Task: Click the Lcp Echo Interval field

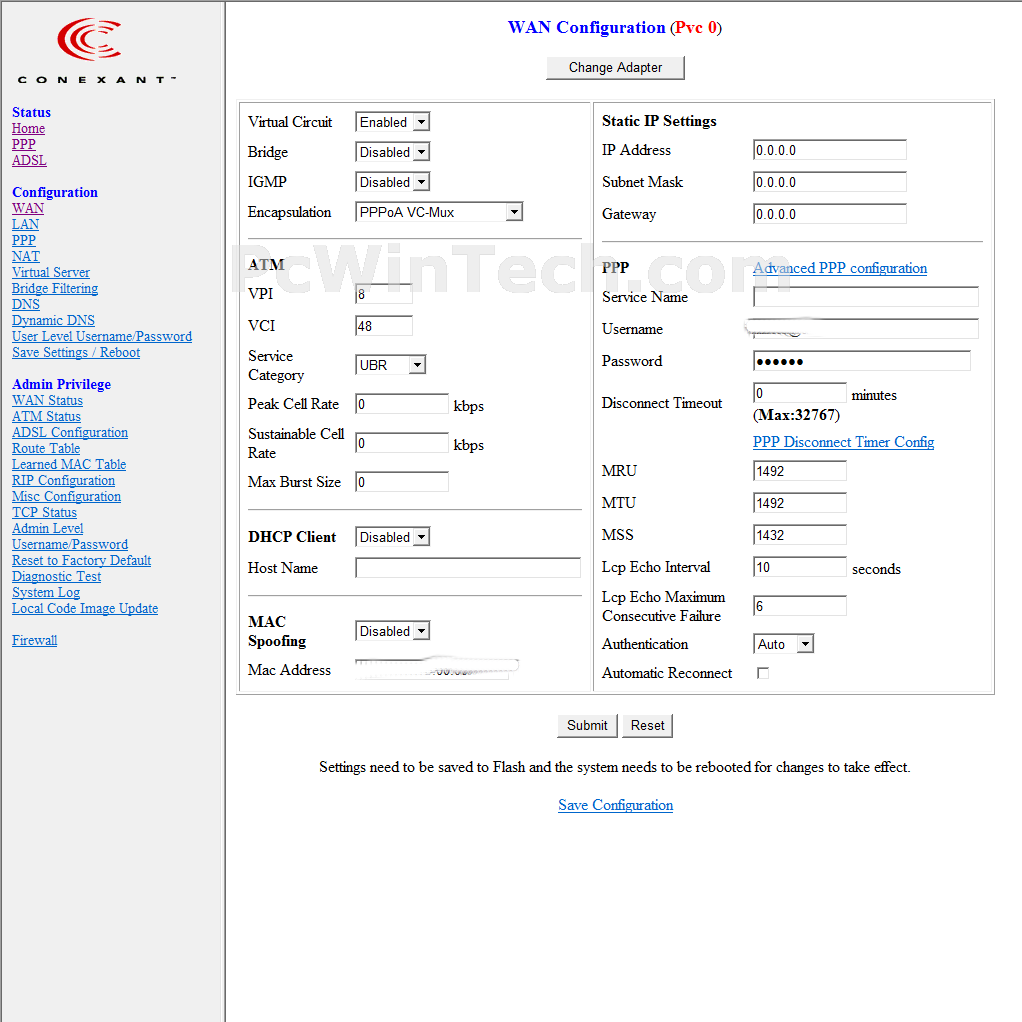Action: [800, 566]
